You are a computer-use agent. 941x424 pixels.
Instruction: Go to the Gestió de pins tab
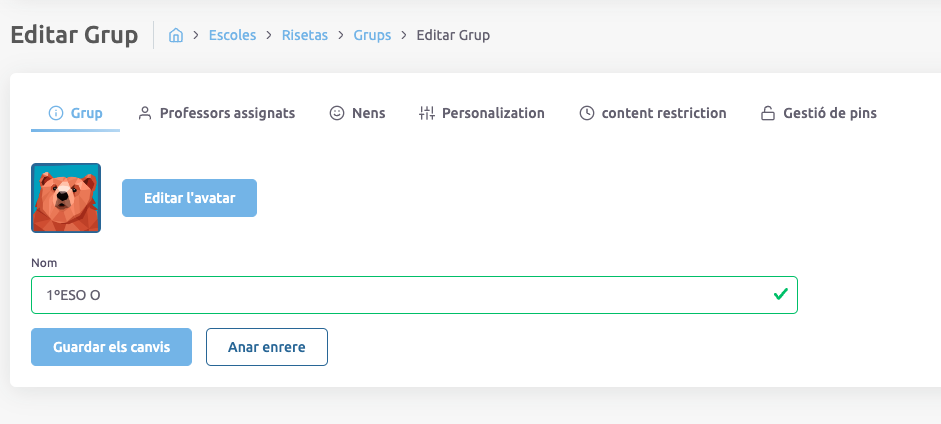(830, 113)
